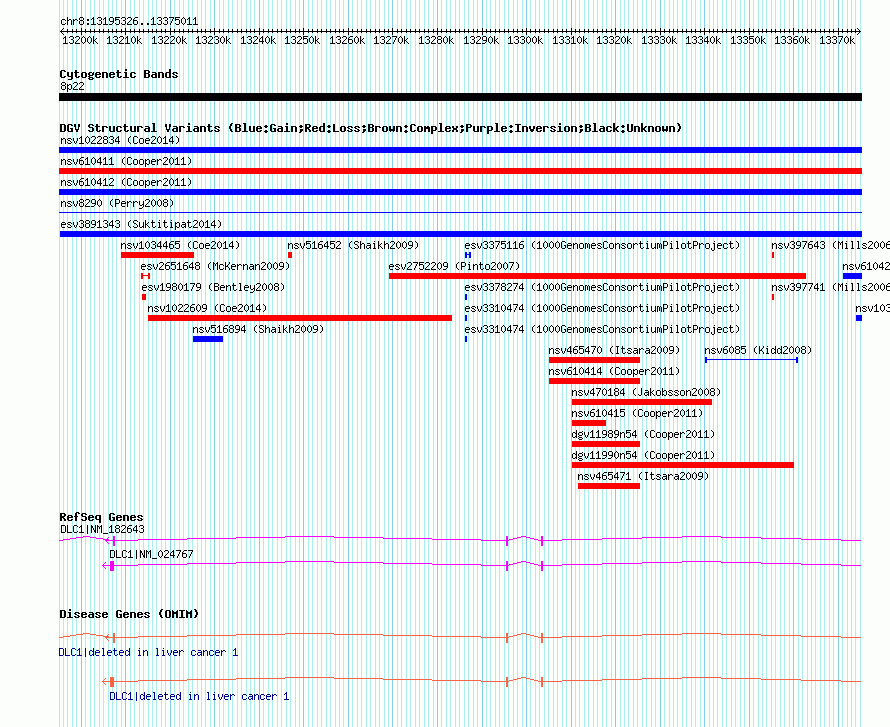Click the red bar under nsv465471
890x727 pixels.
pos(609,486)
